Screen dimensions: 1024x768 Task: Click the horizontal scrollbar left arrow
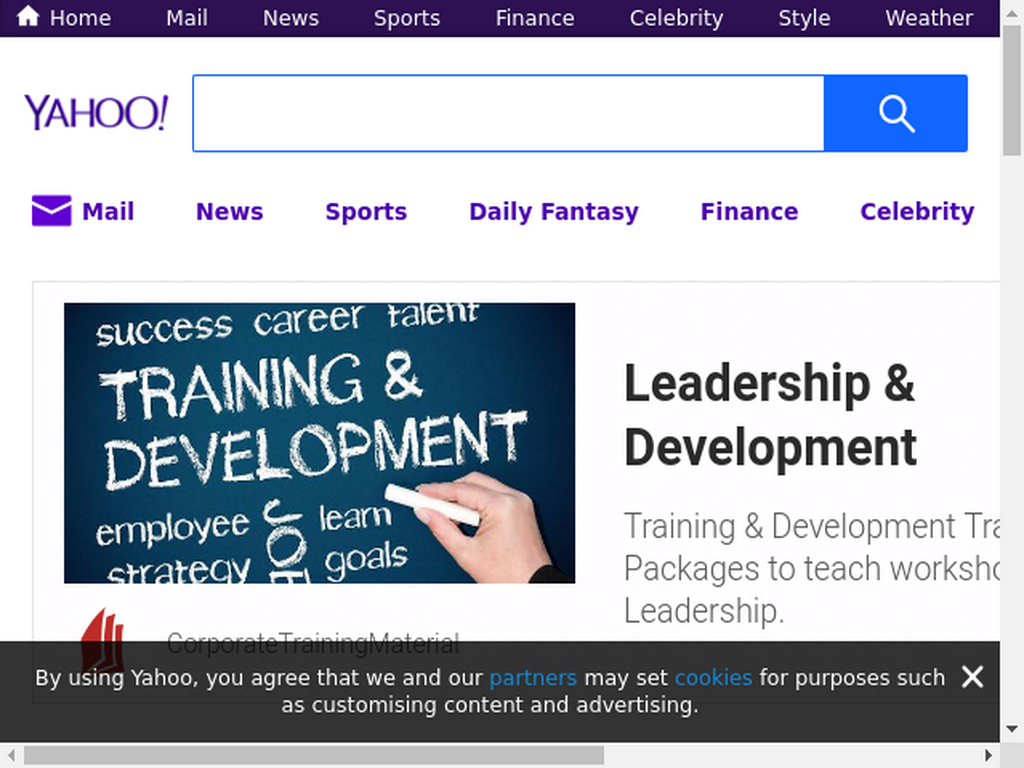coord(11,756)
